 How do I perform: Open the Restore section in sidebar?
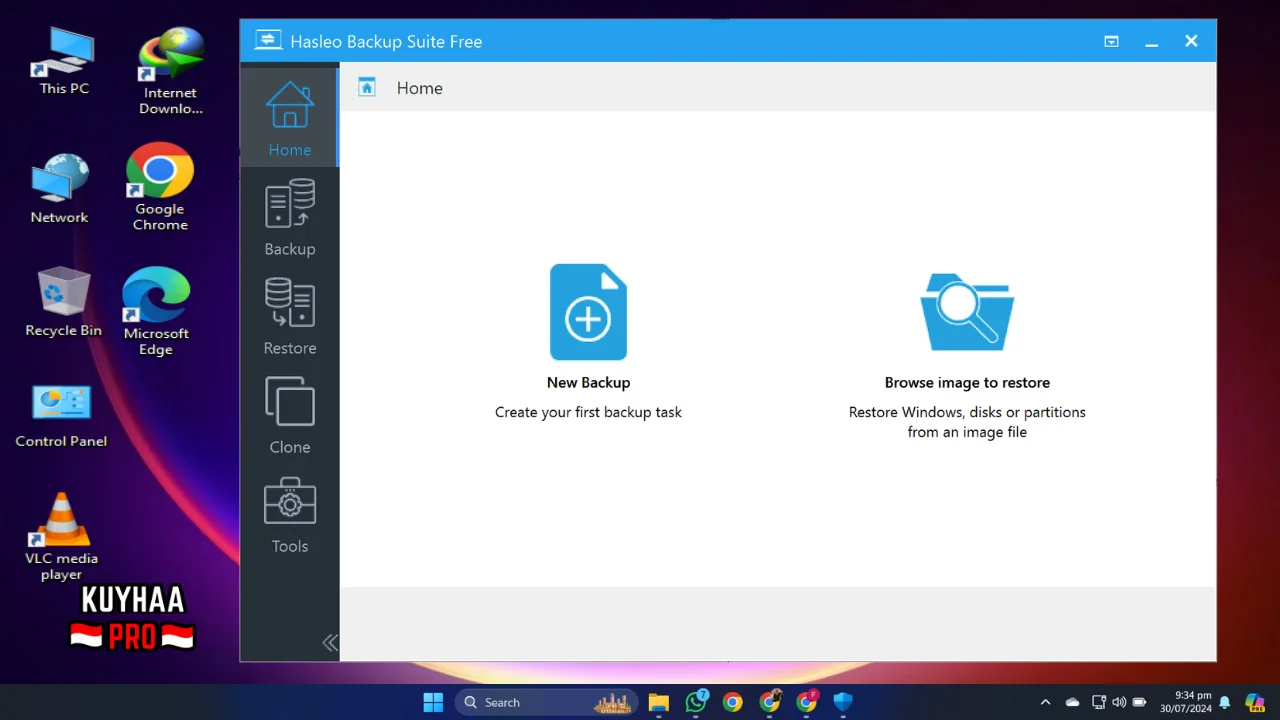click(x=289, y=315)
